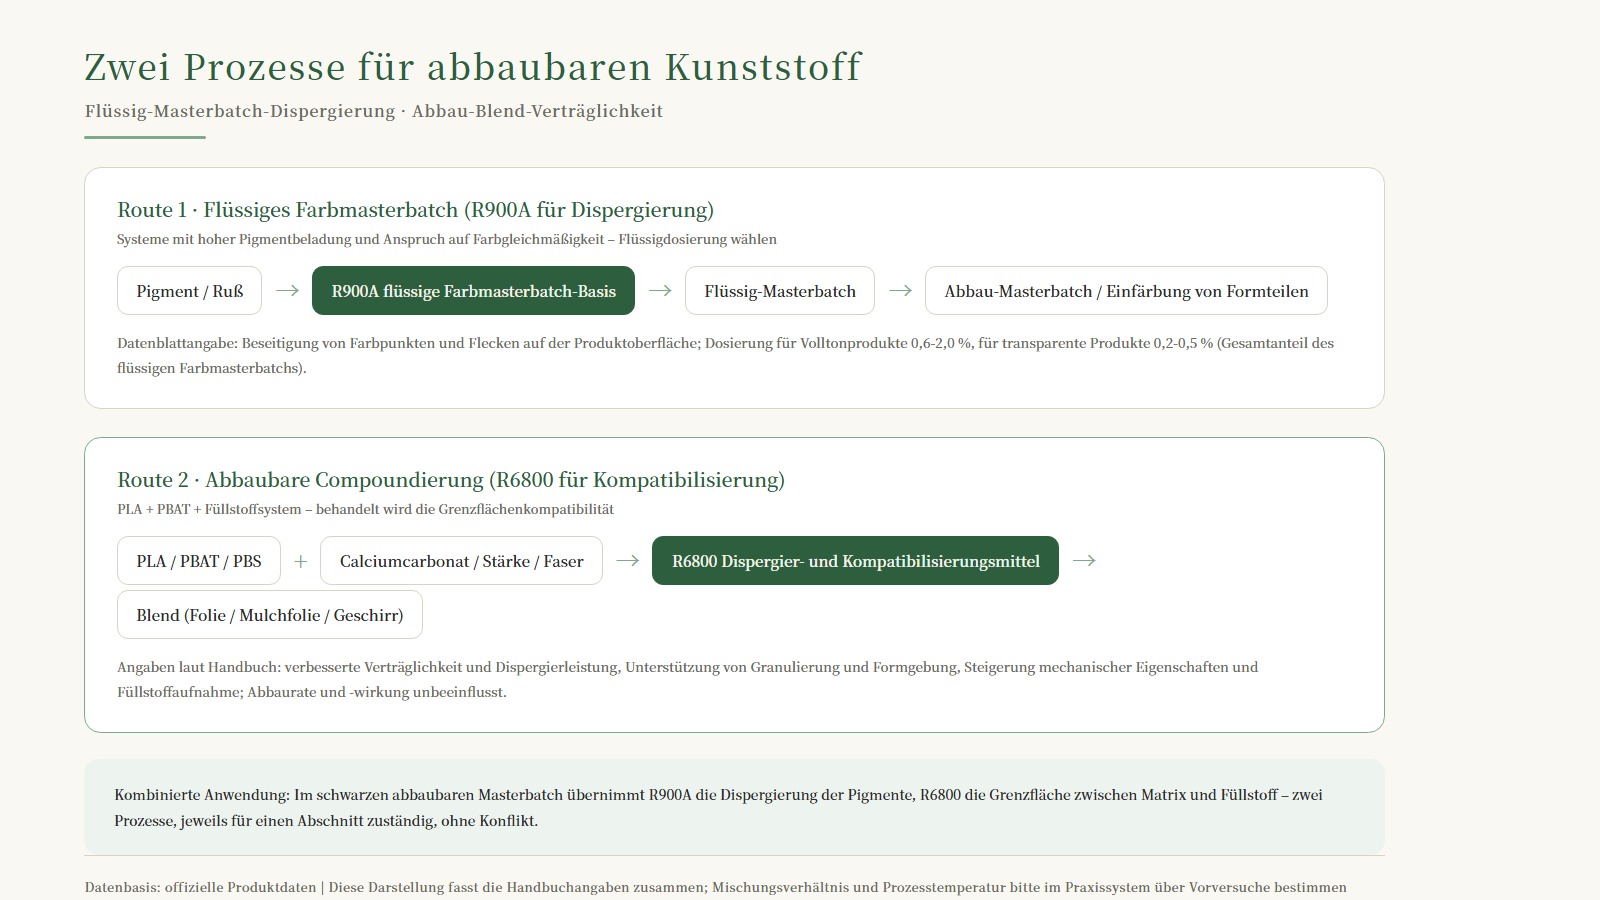Click the arrow after the Flüssig-Masterbatch box
The height and width of the screenshot is (900, 1600).
[900, 291]
